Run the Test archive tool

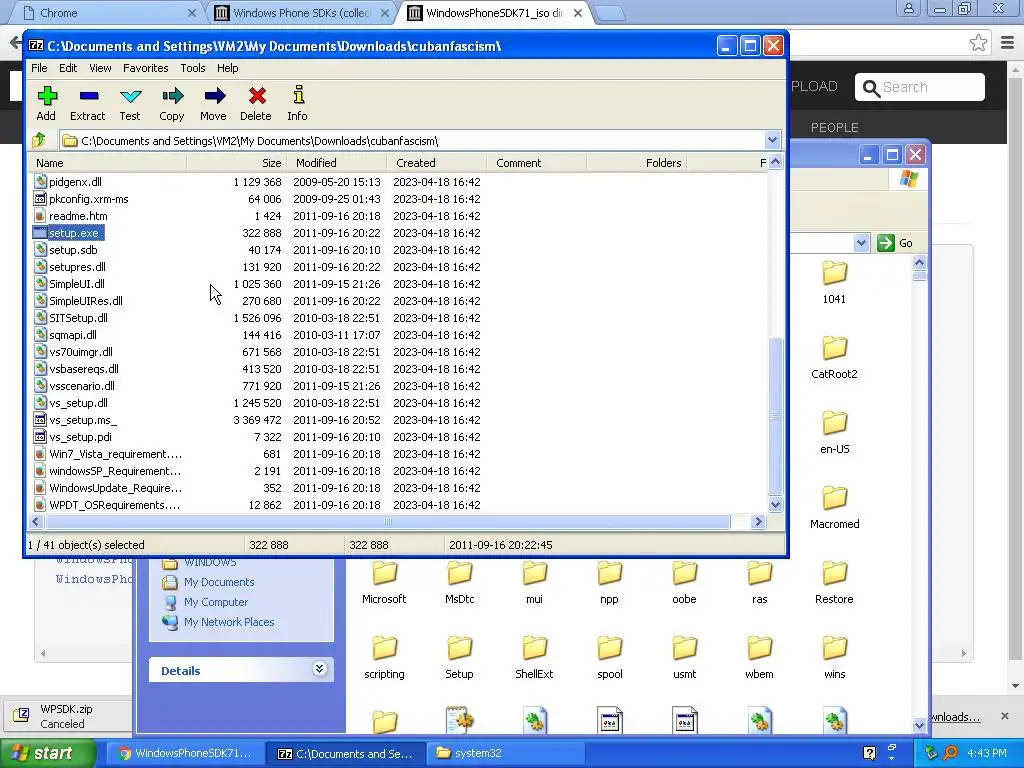tap(130, 103)
